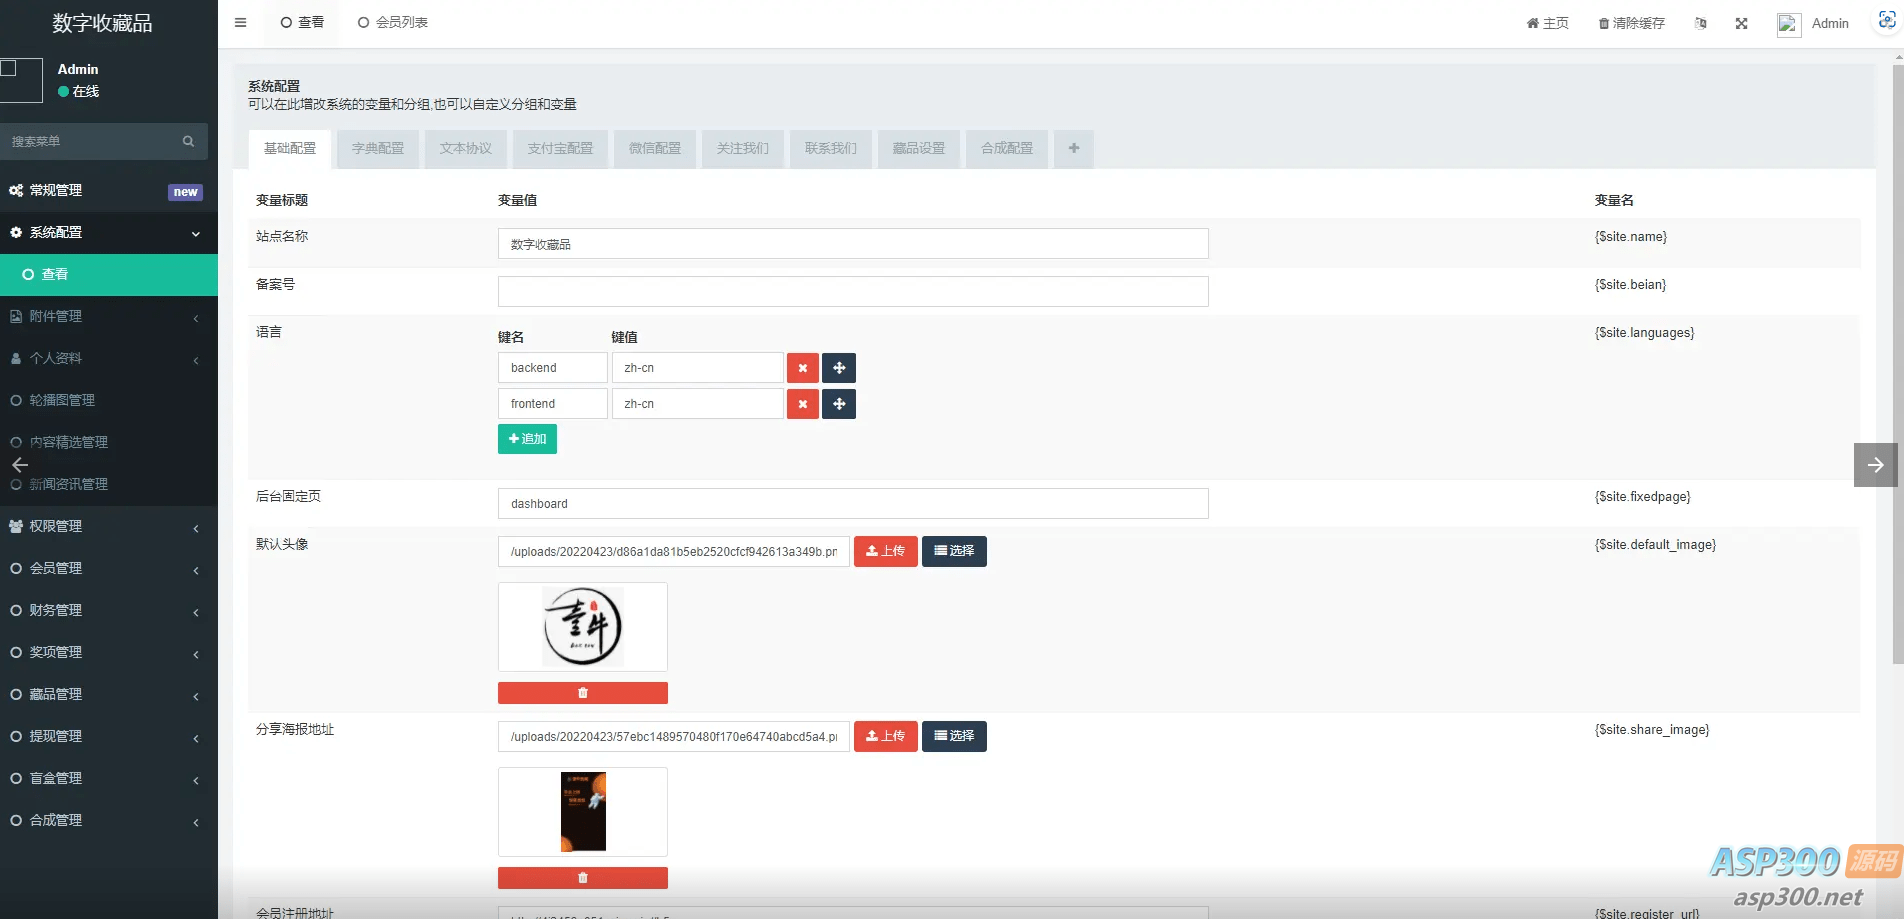The width and height of the screenshot is (1904, 919).
Task: Click 清除缓存 clear cache button
Action: 1631,23
